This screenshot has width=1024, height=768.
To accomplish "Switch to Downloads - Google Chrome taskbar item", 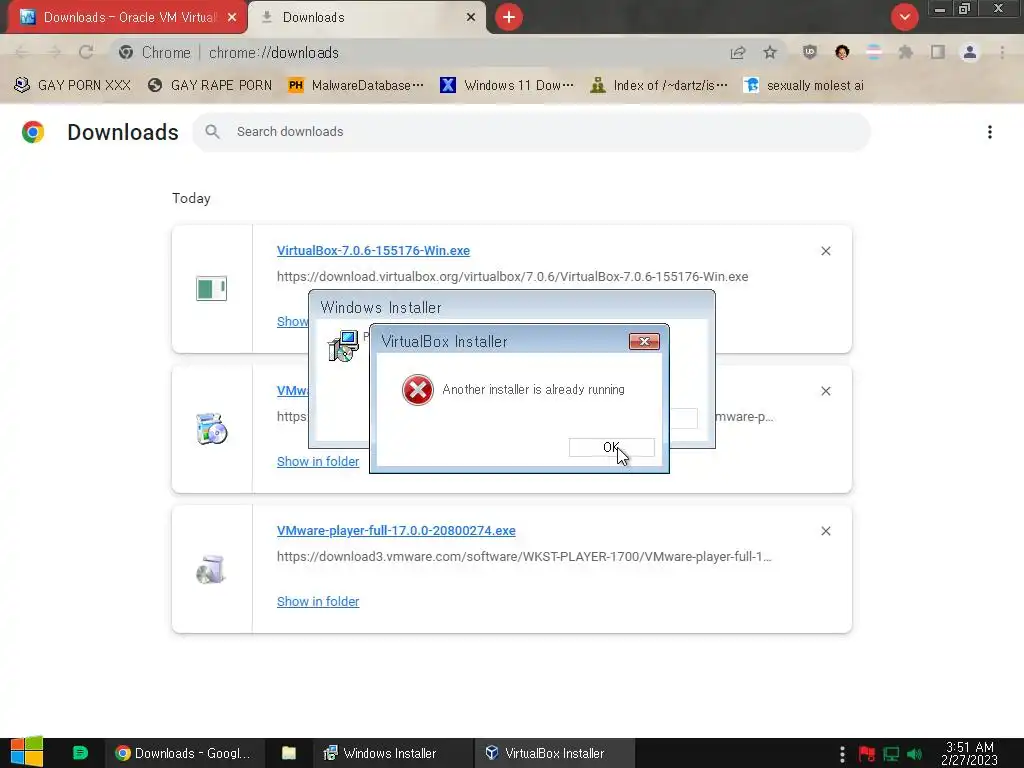I will point(184,753).
